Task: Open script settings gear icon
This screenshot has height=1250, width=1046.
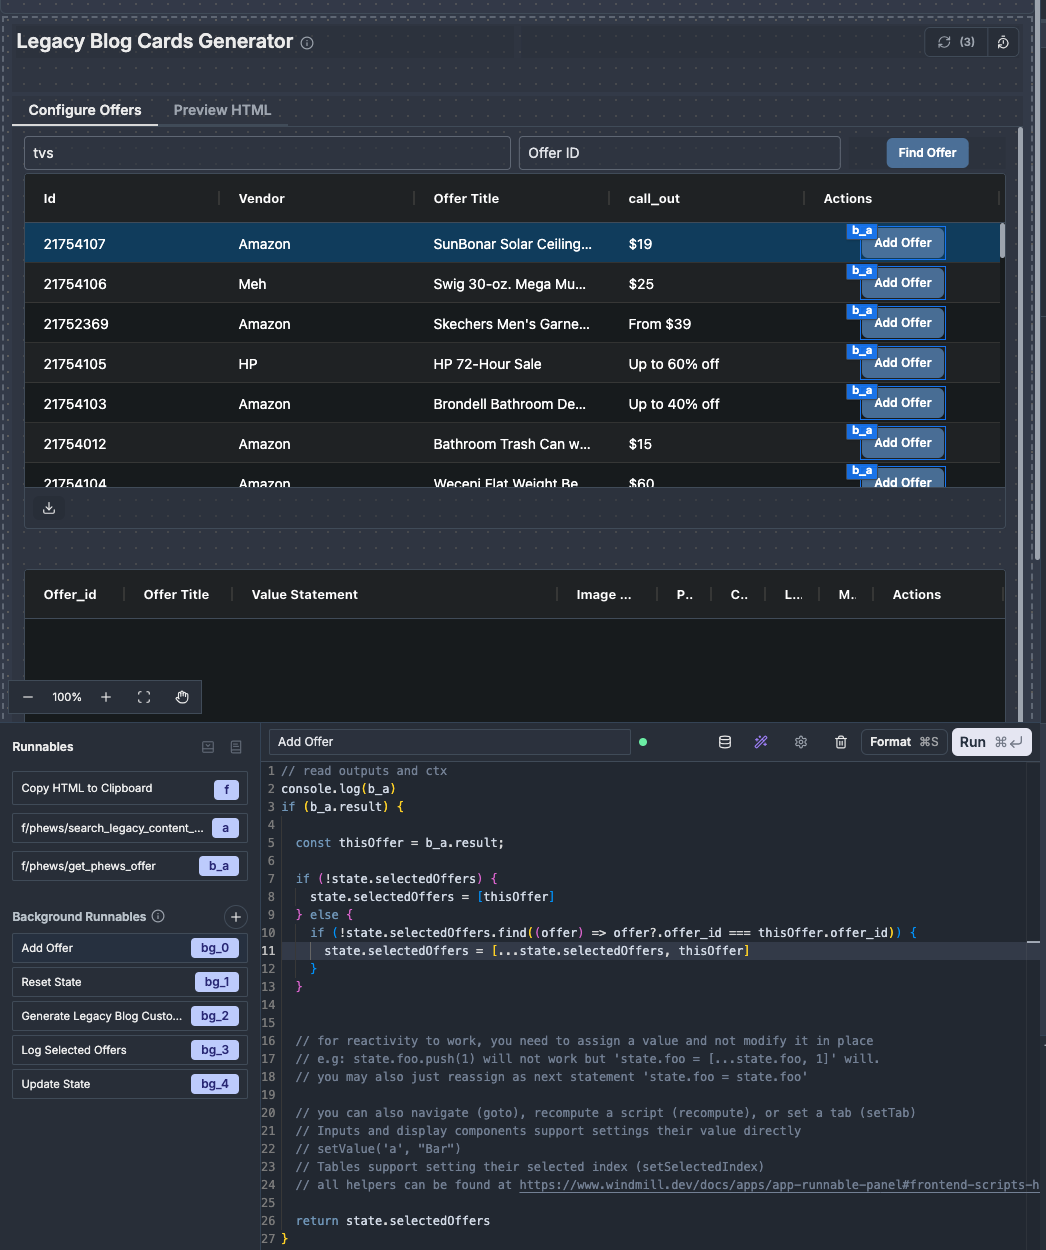Action: point(801,742)
